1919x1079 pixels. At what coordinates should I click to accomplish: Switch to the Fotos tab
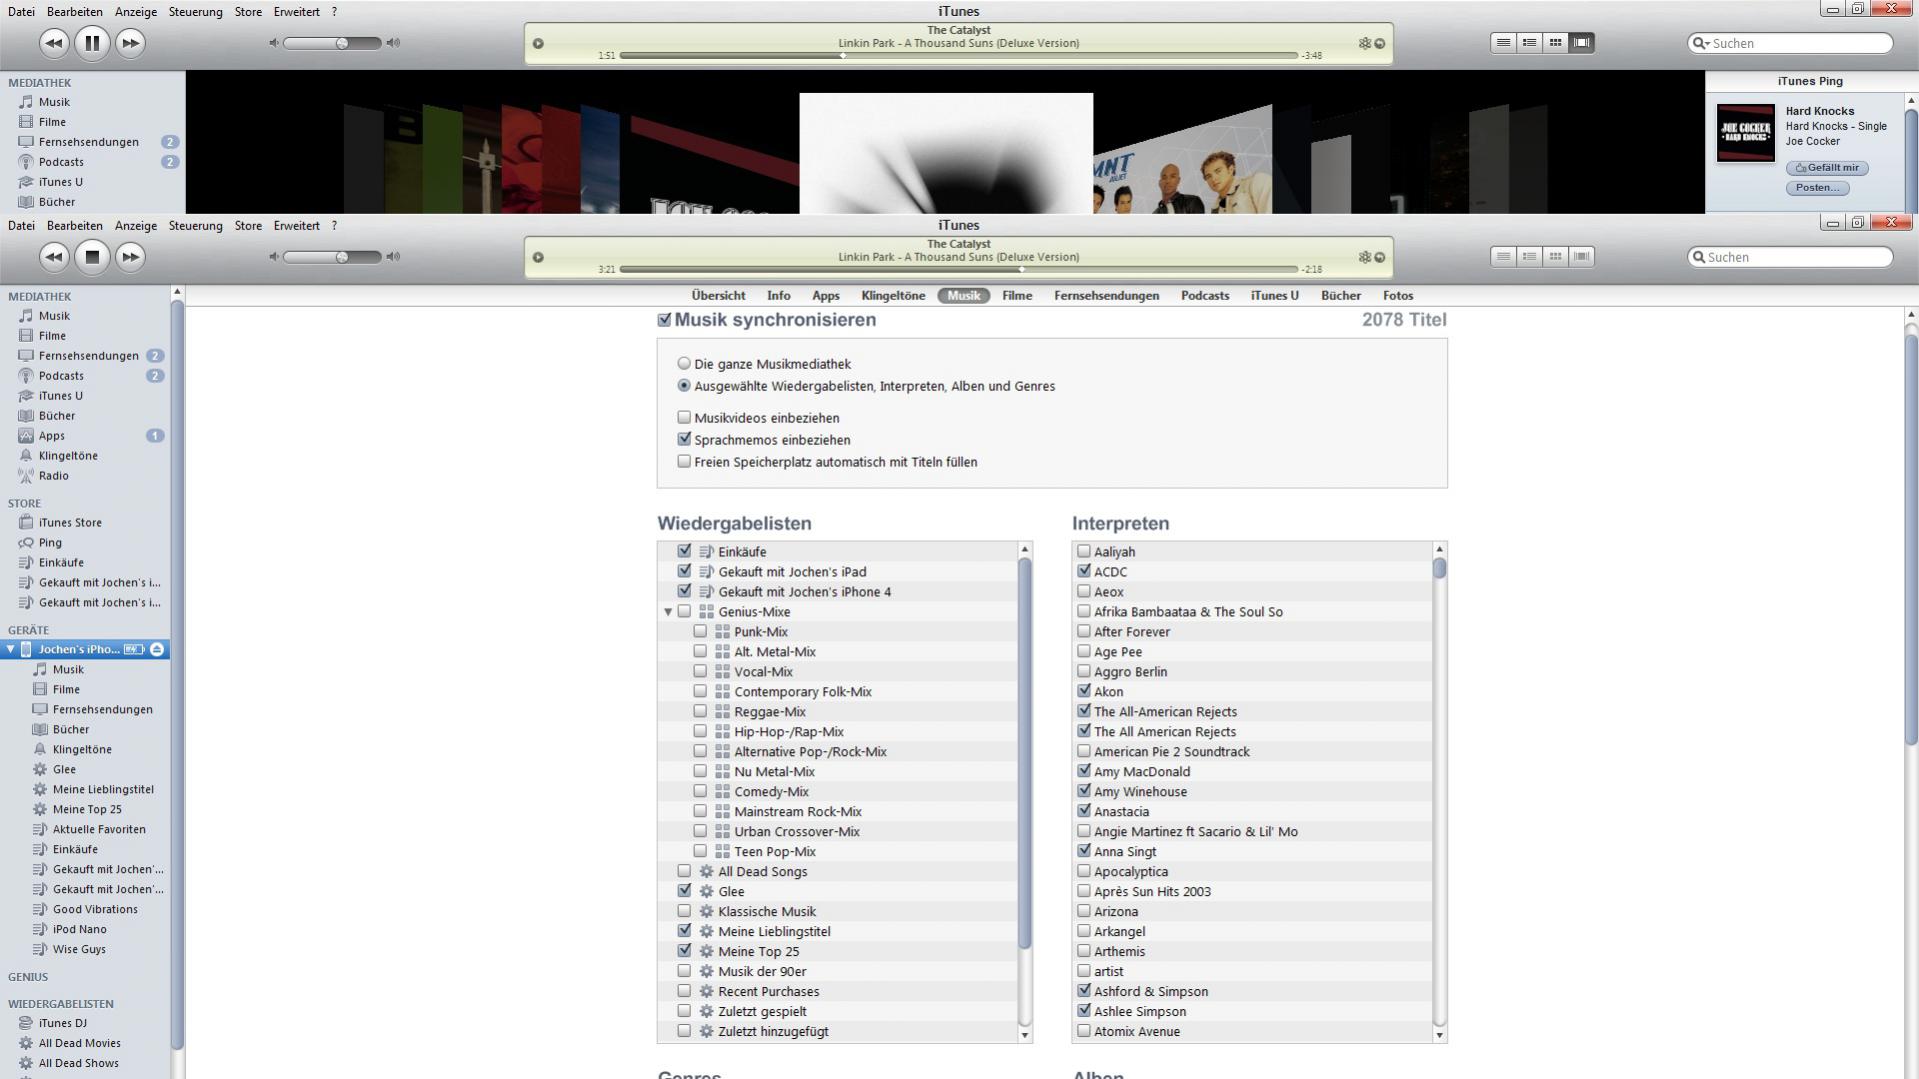[x=1397, y=296]
